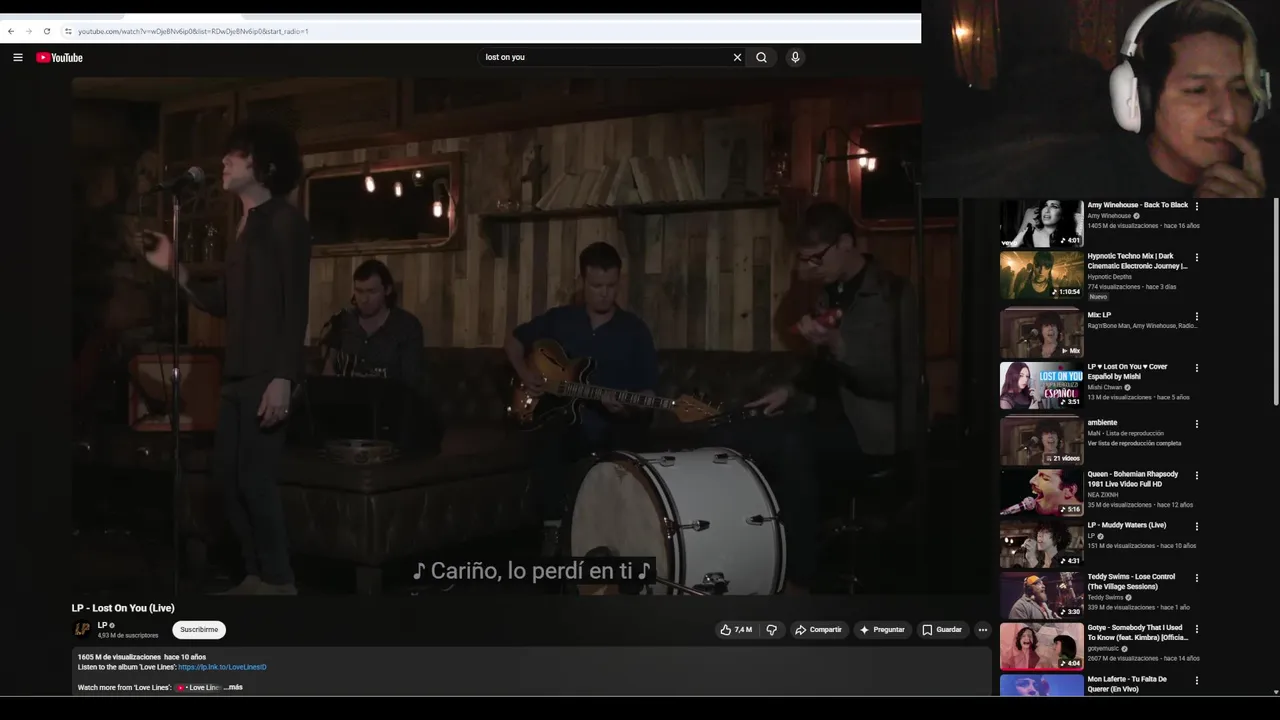
Task: Open Hypnotic Techno Mix thumbnail
Action: tap(1041, 274)
